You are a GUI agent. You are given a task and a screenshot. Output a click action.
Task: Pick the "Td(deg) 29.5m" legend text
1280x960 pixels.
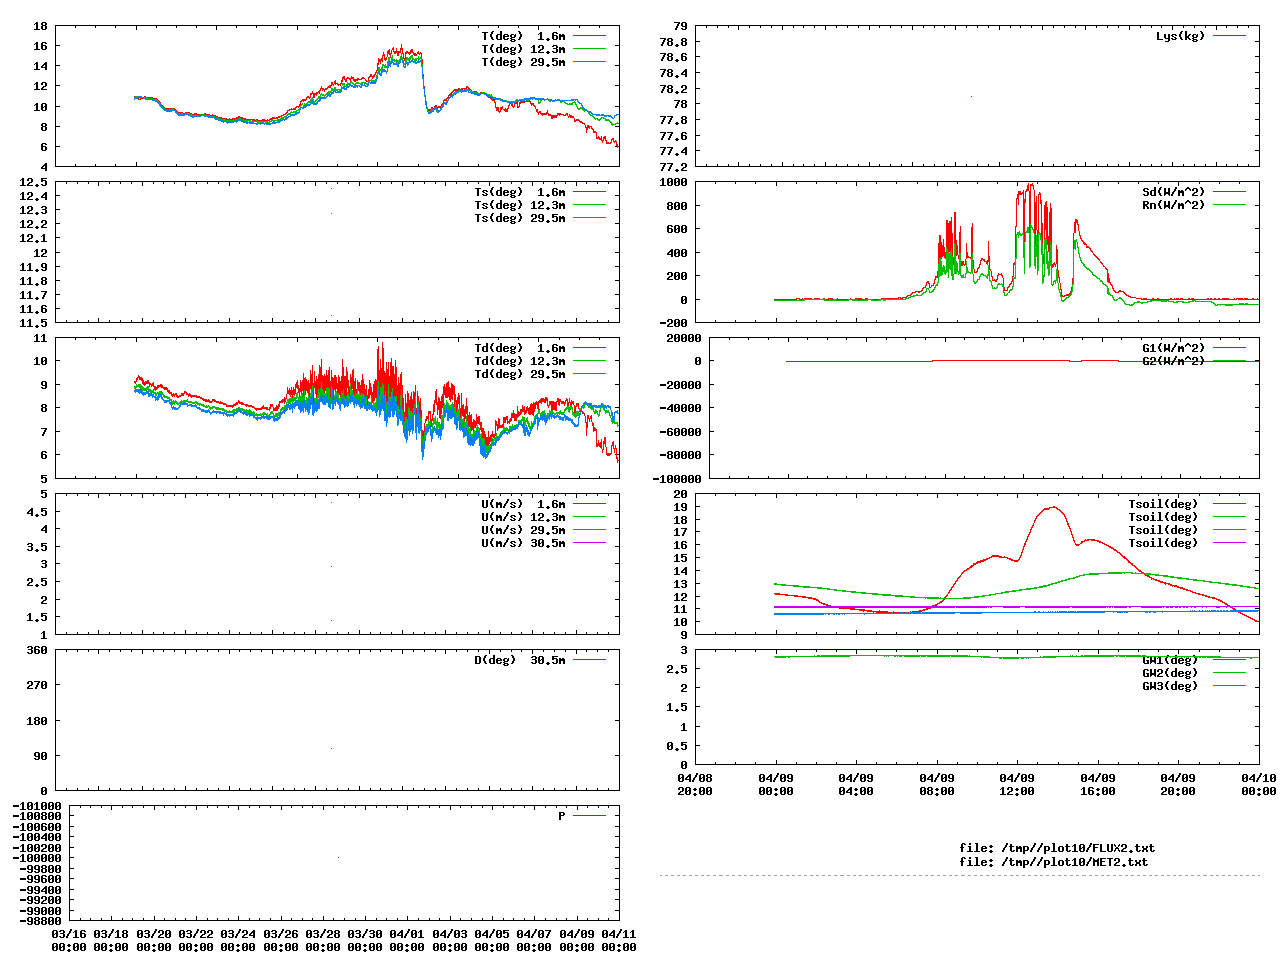point(520,374)
